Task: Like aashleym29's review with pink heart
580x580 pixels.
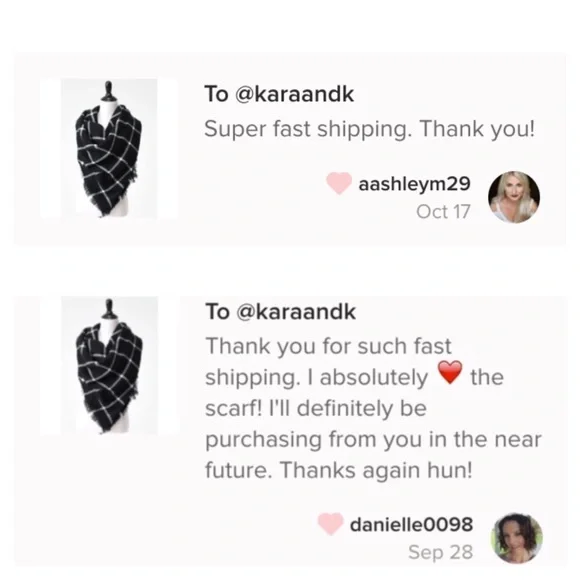Action: pos(339,183)
